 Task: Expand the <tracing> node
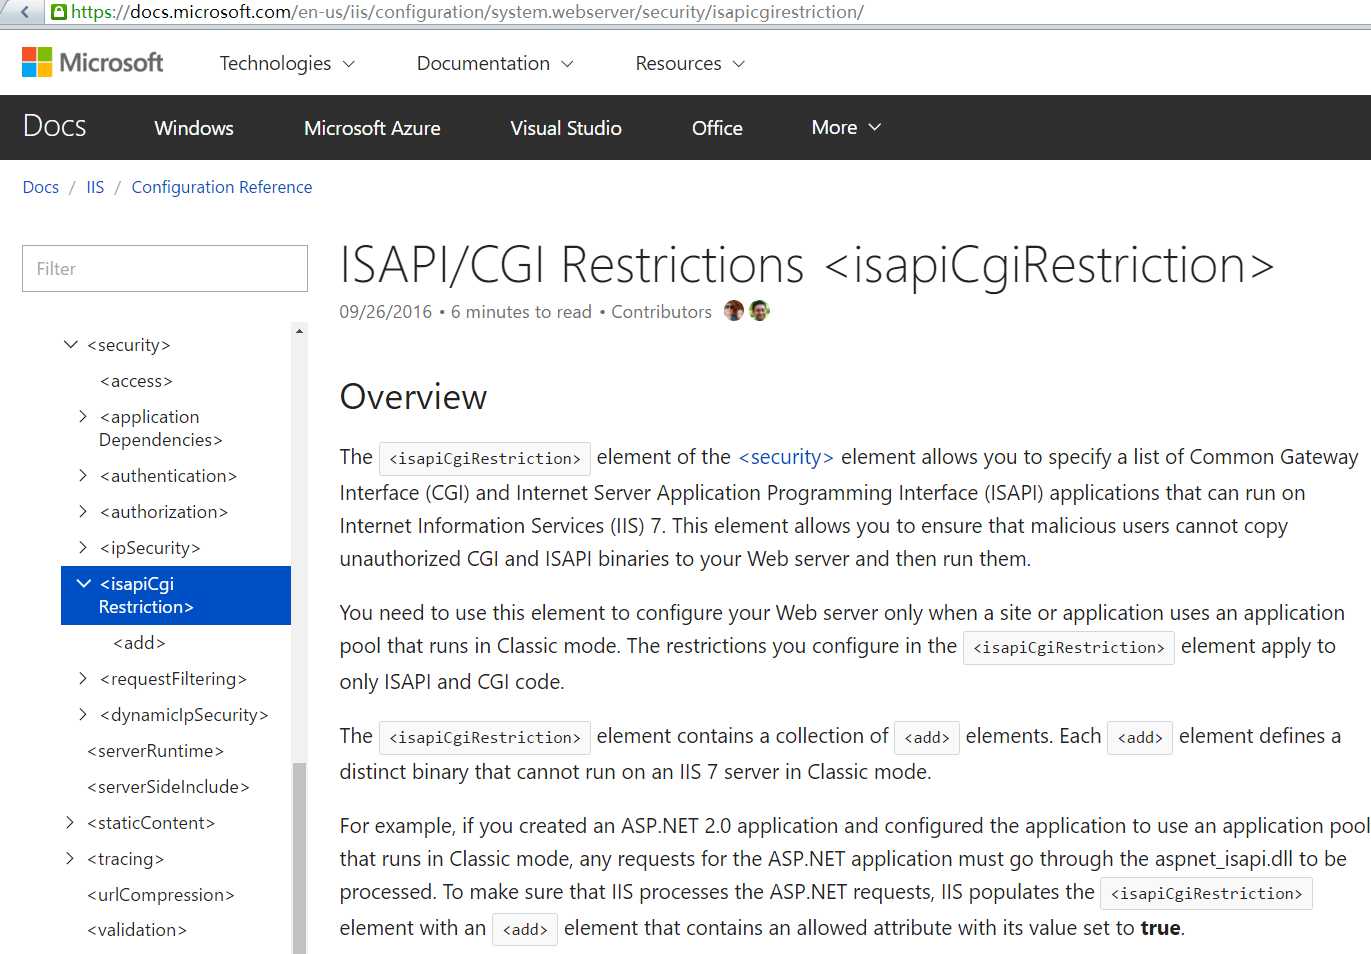[x=70, y=858]
